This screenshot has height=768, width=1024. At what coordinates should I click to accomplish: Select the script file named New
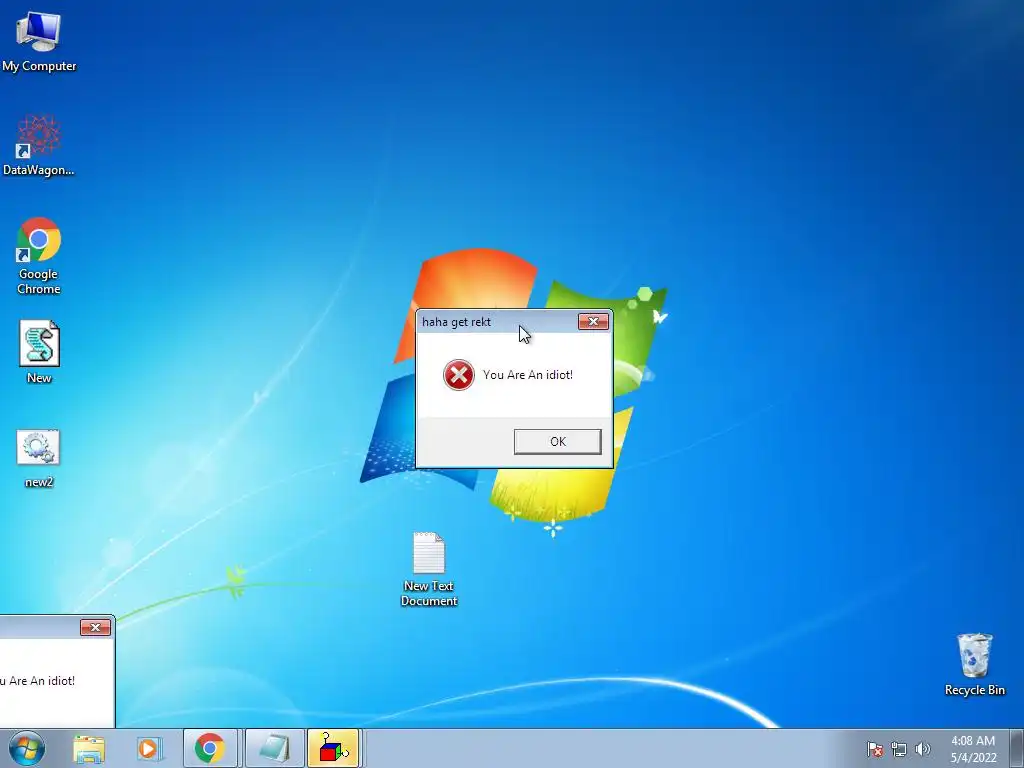[39, 352]
